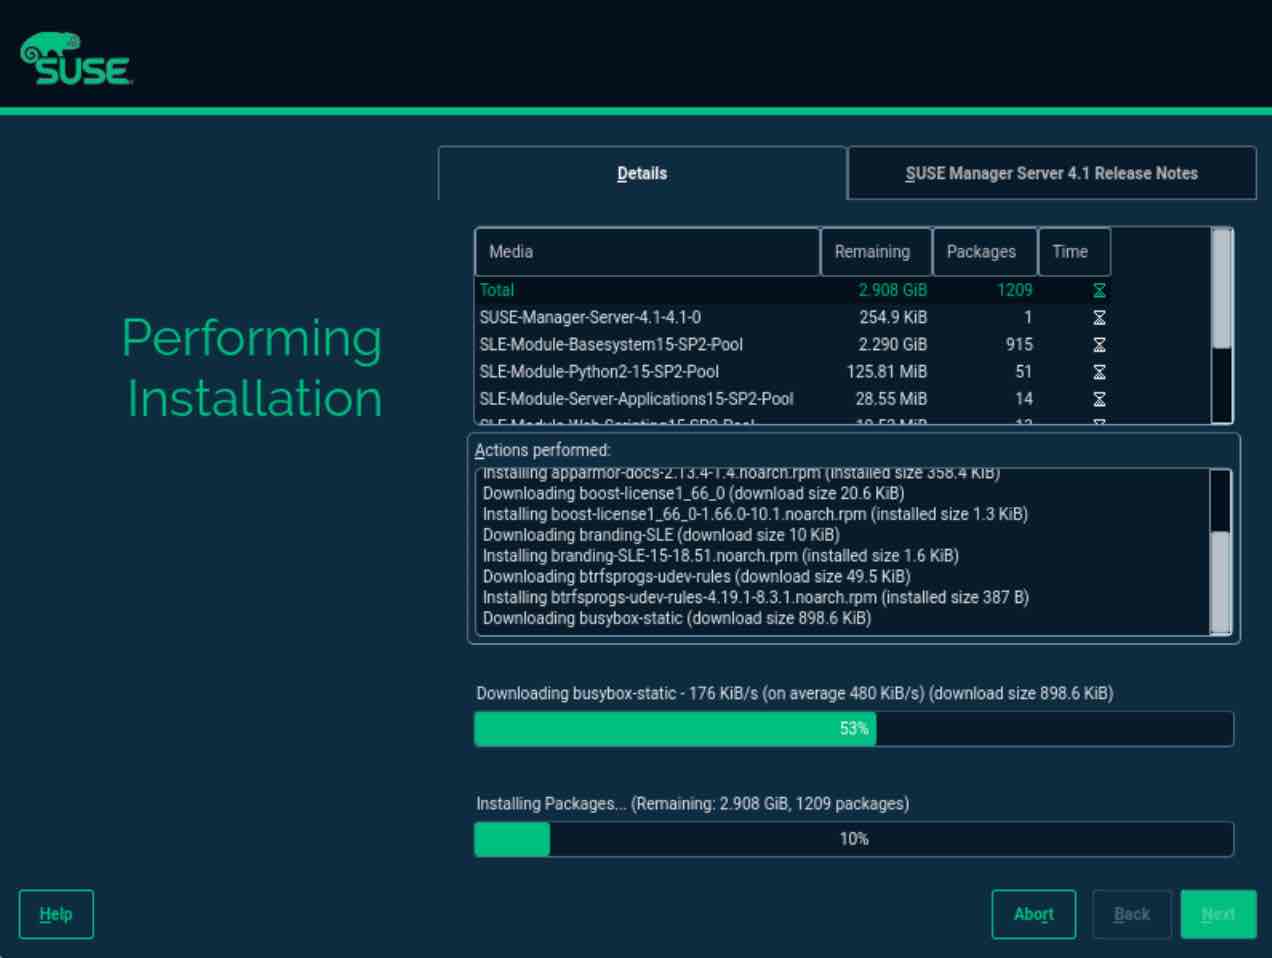Viewport: 1272px width, 958px height.
Task: Click the hourglass icon for SLE-Module-Basesystem15-SP2-Pool
Action: 1099,344
